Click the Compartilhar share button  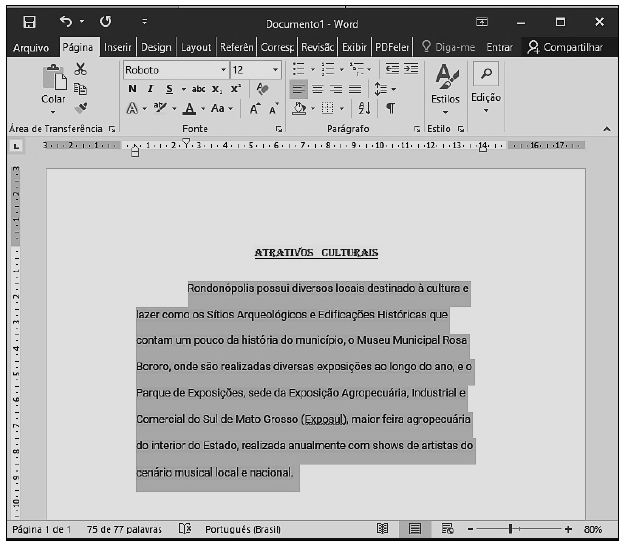[565, 47]
